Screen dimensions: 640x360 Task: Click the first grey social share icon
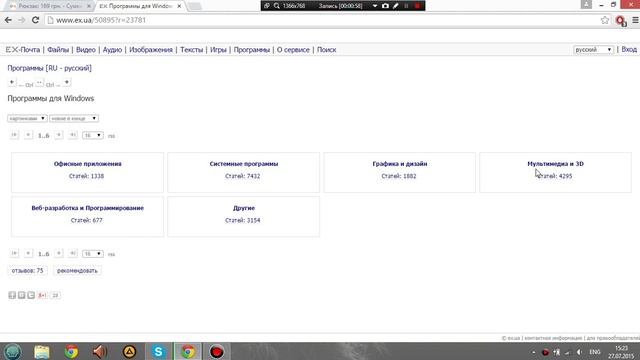tap(12, 295)
